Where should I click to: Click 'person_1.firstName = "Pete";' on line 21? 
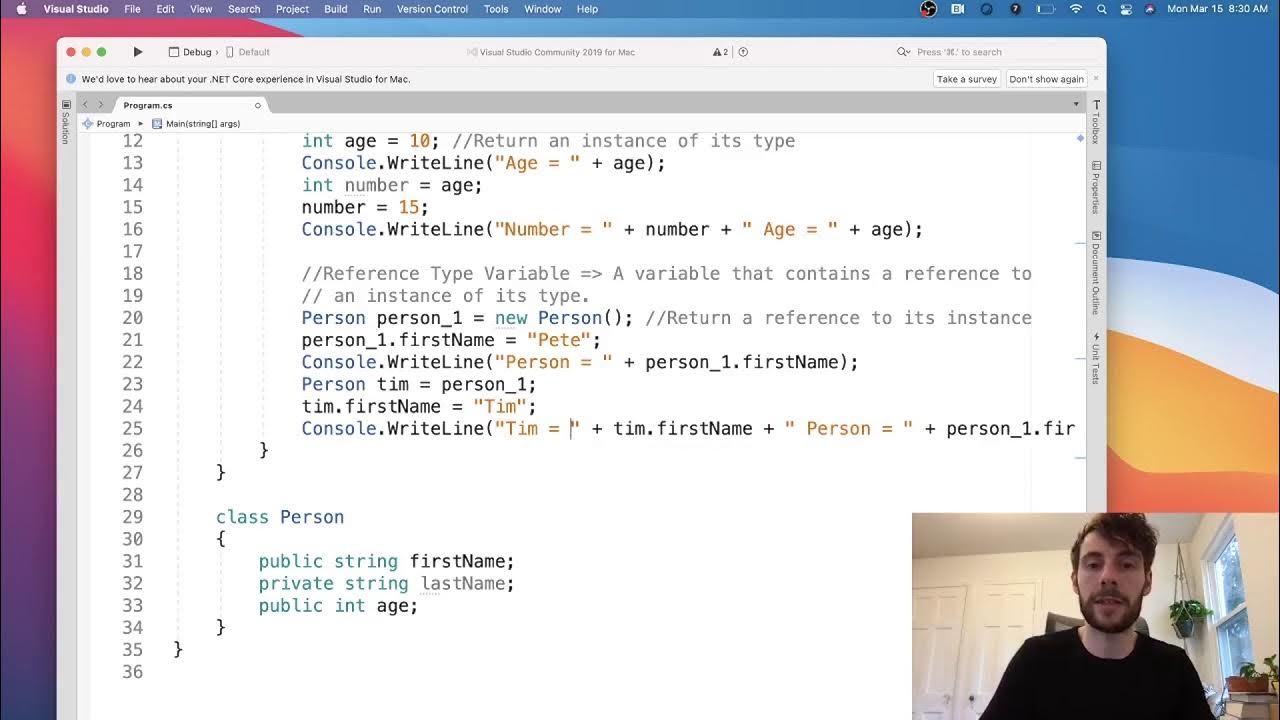click(x=451, y=340)
